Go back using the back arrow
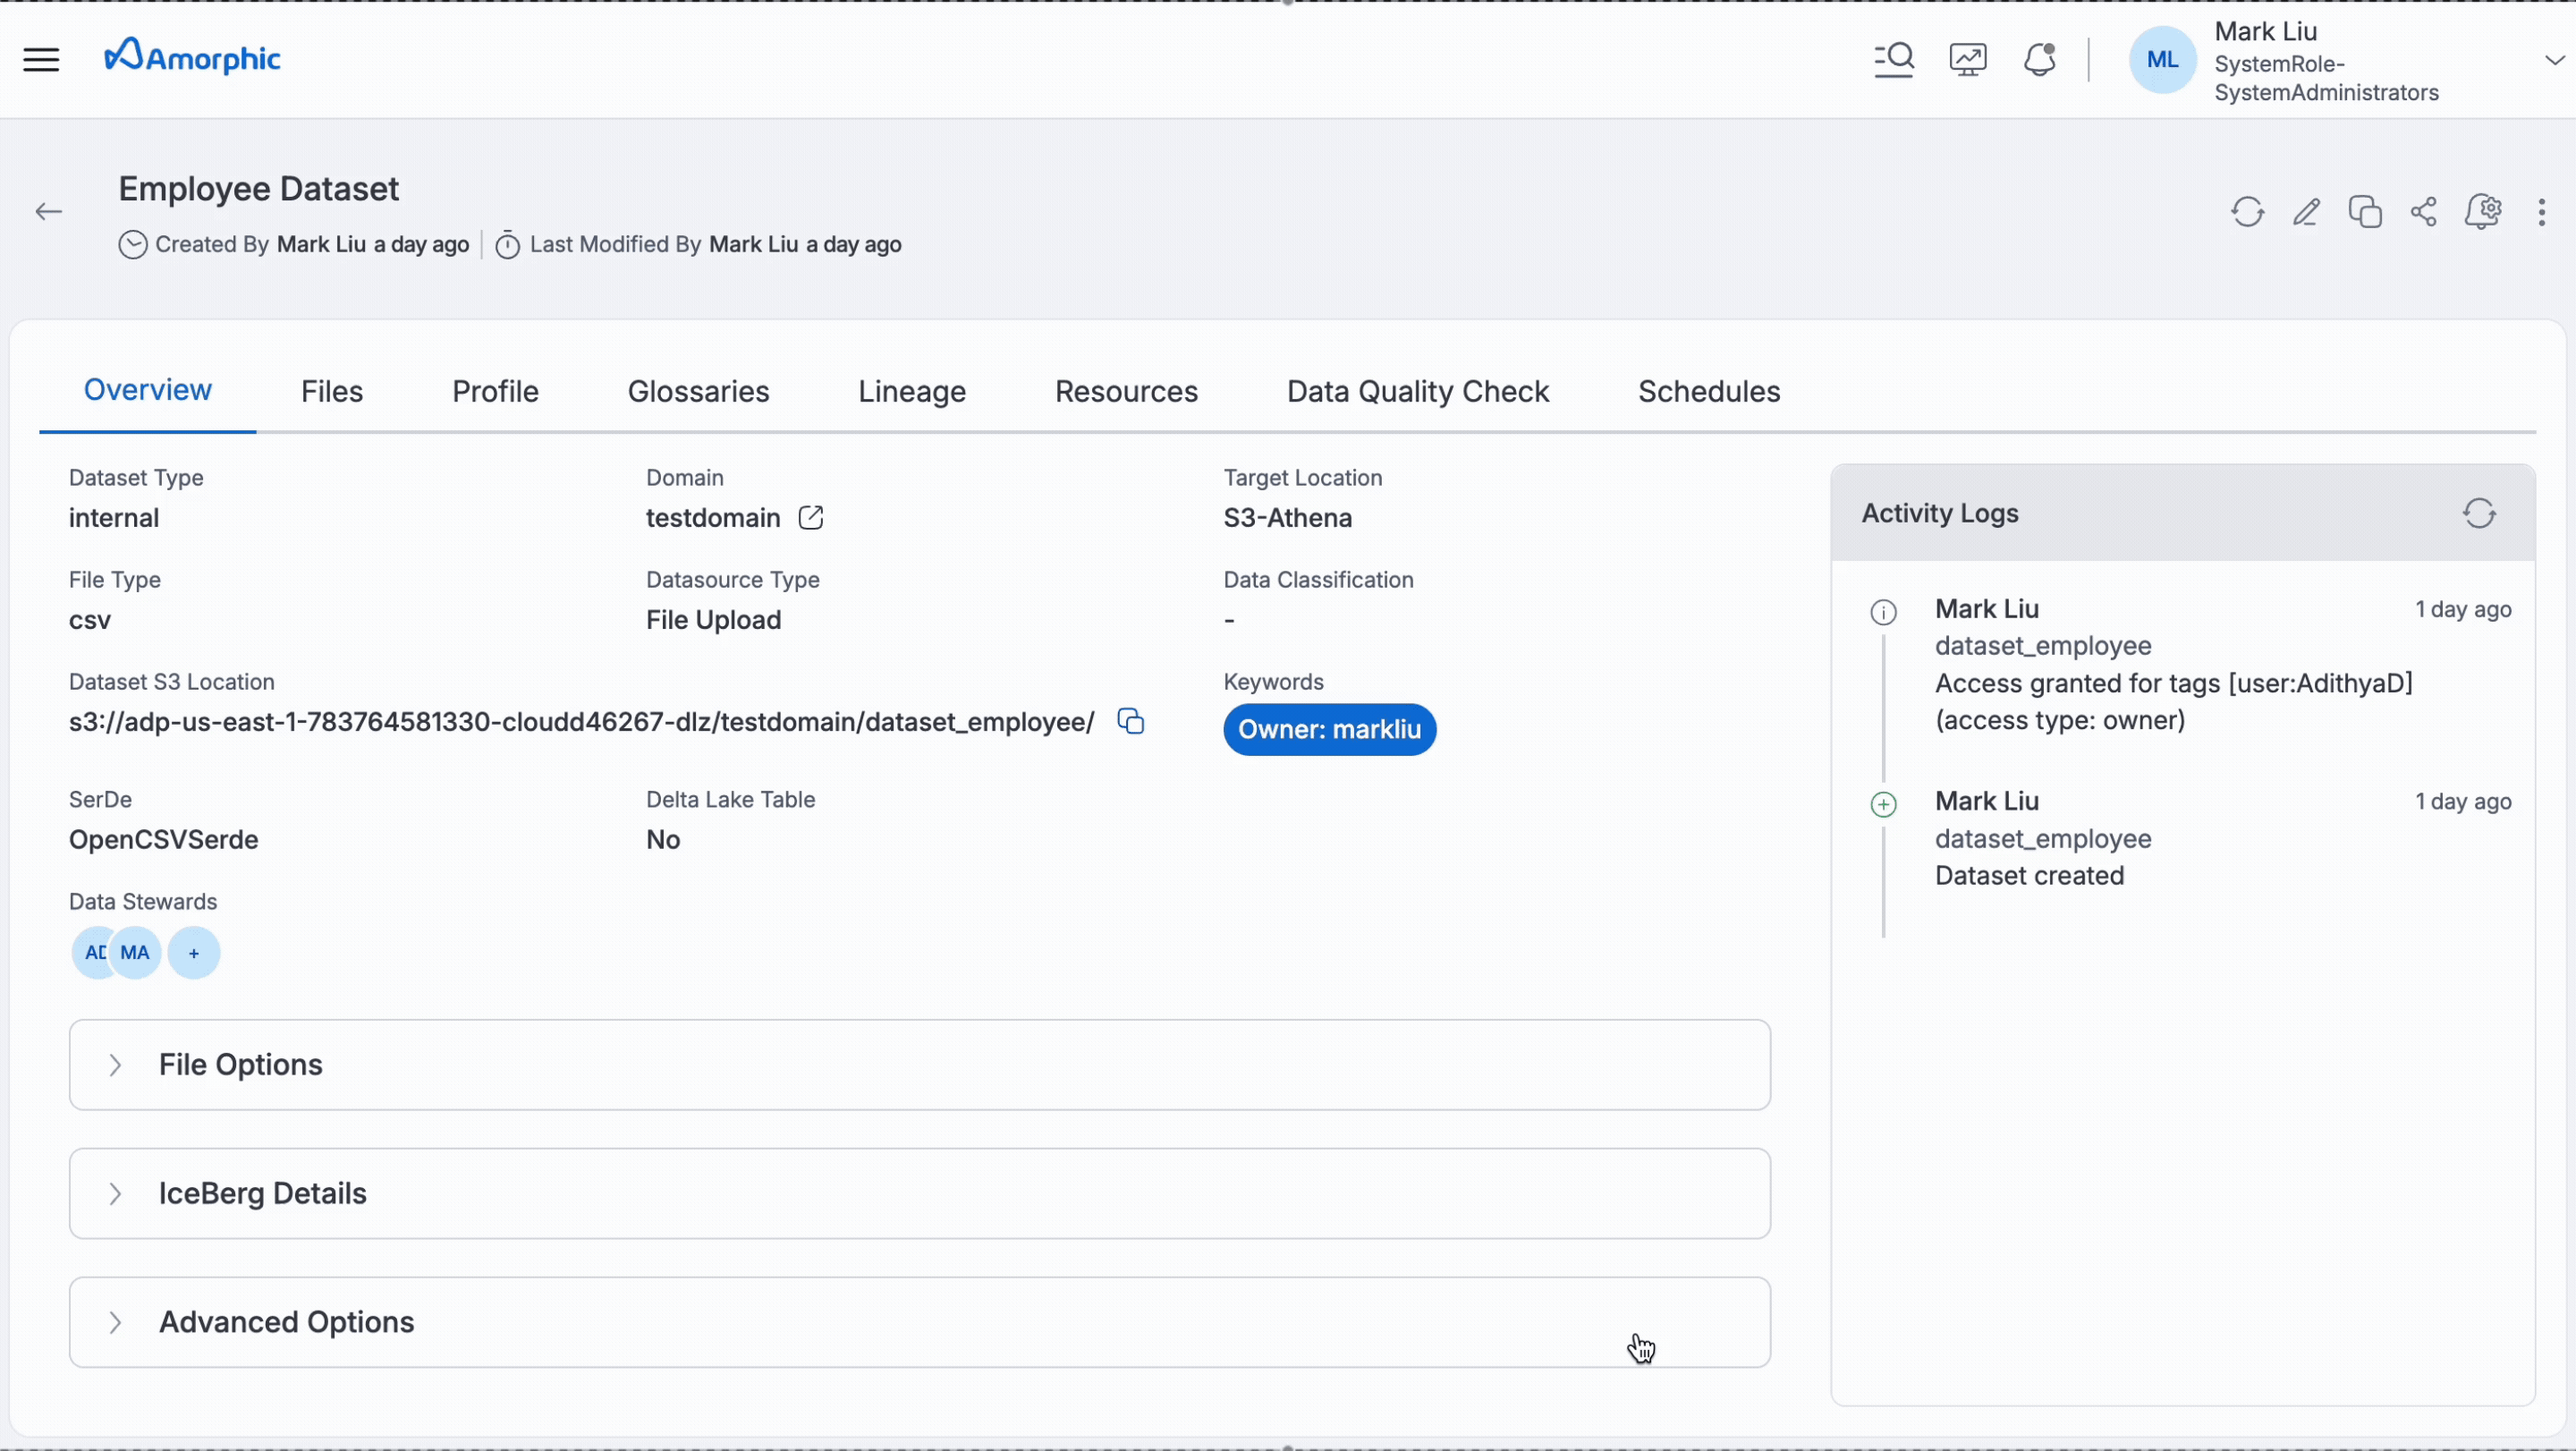Screen dimensions: 2576x1451 pos(48,211)
